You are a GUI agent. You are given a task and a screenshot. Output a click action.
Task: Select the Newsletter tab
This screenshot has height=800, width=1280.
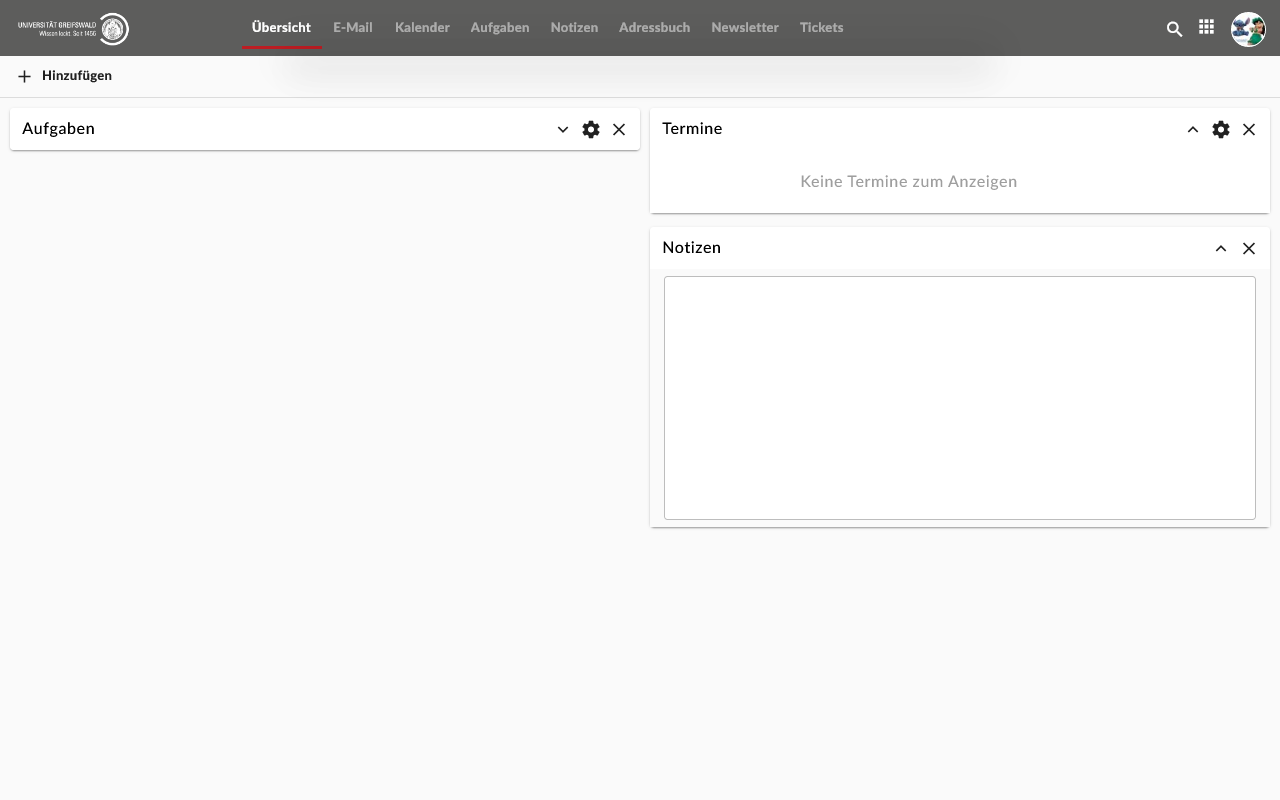coord(745,28)
